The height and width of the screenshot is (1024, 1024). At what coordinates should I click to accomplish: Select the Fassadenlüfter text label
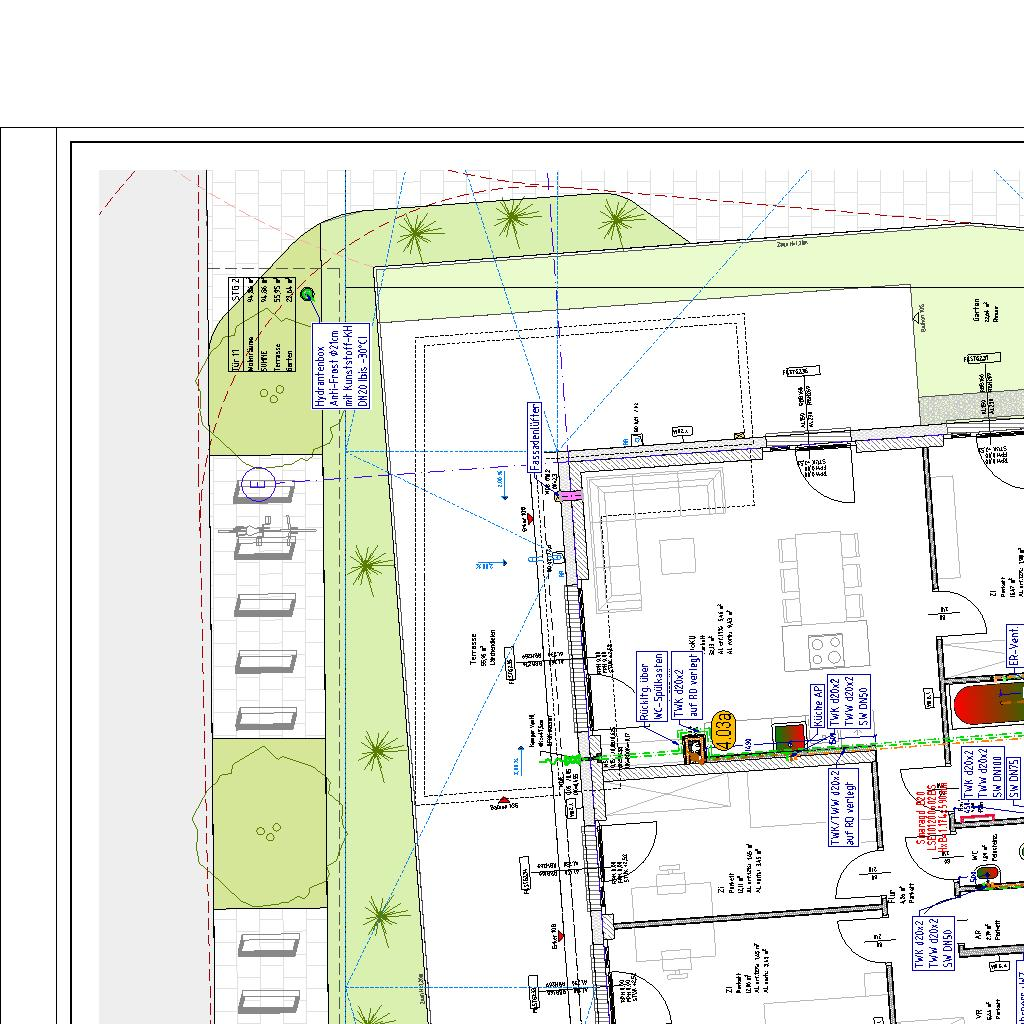coord(535,438)
